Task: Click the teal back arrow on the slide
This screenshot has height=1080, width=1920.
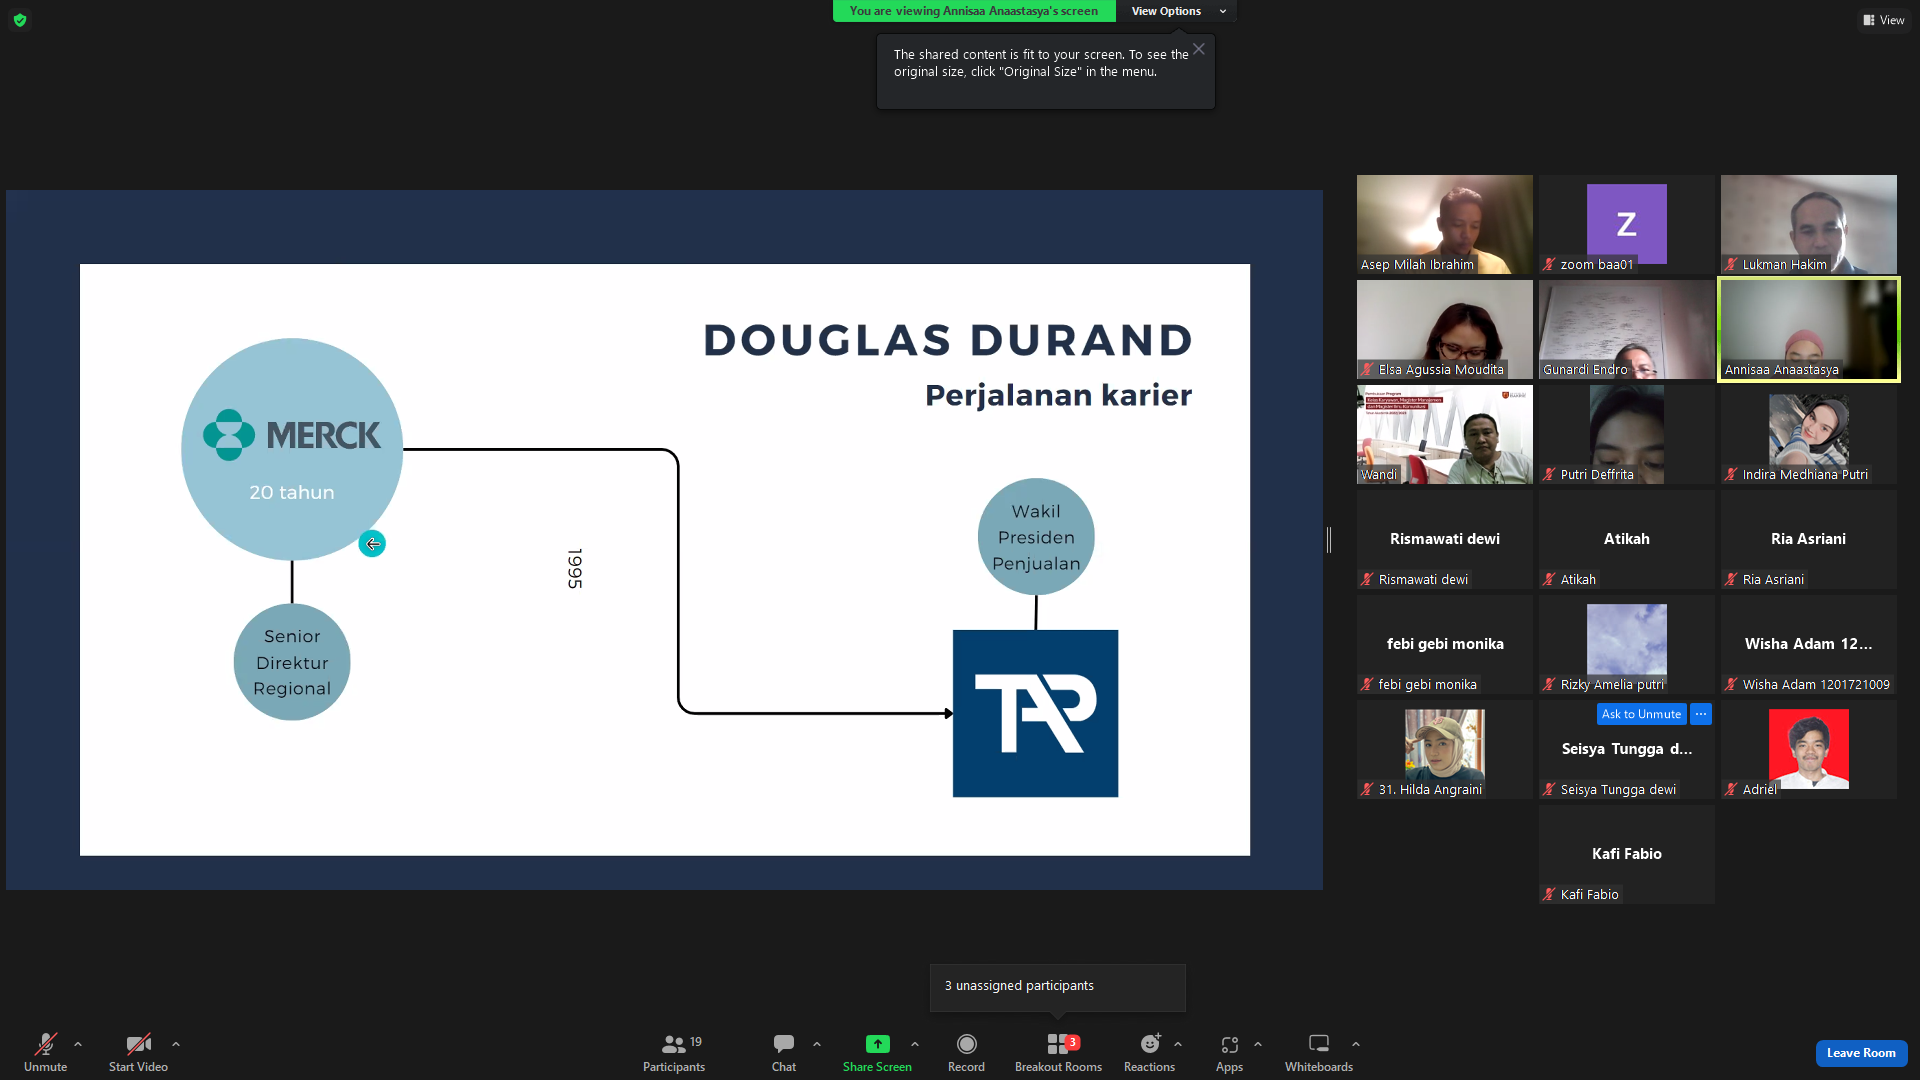Action: coord(372,544)
